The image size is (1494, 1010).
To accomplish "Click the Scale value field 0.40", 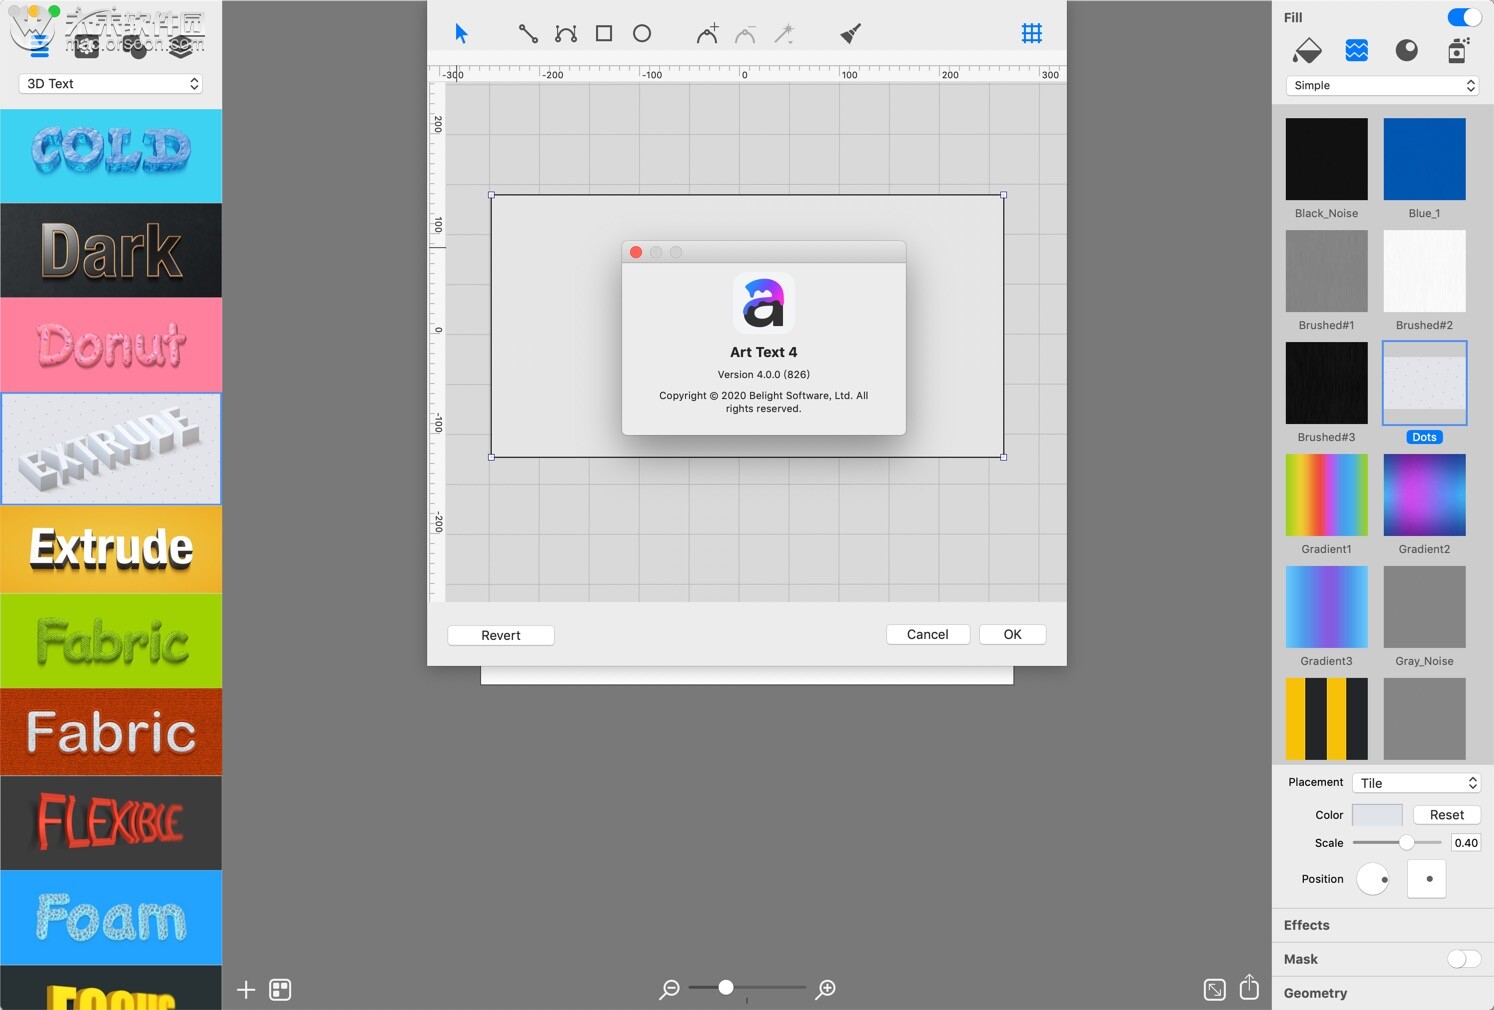I will pos(1465,843).
